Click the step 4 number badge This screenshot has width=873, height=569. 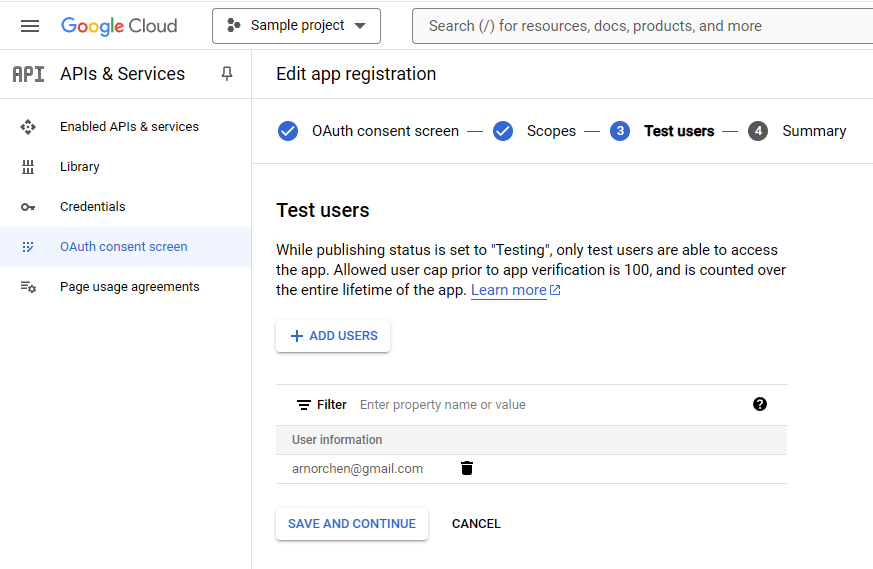(758, 131)
